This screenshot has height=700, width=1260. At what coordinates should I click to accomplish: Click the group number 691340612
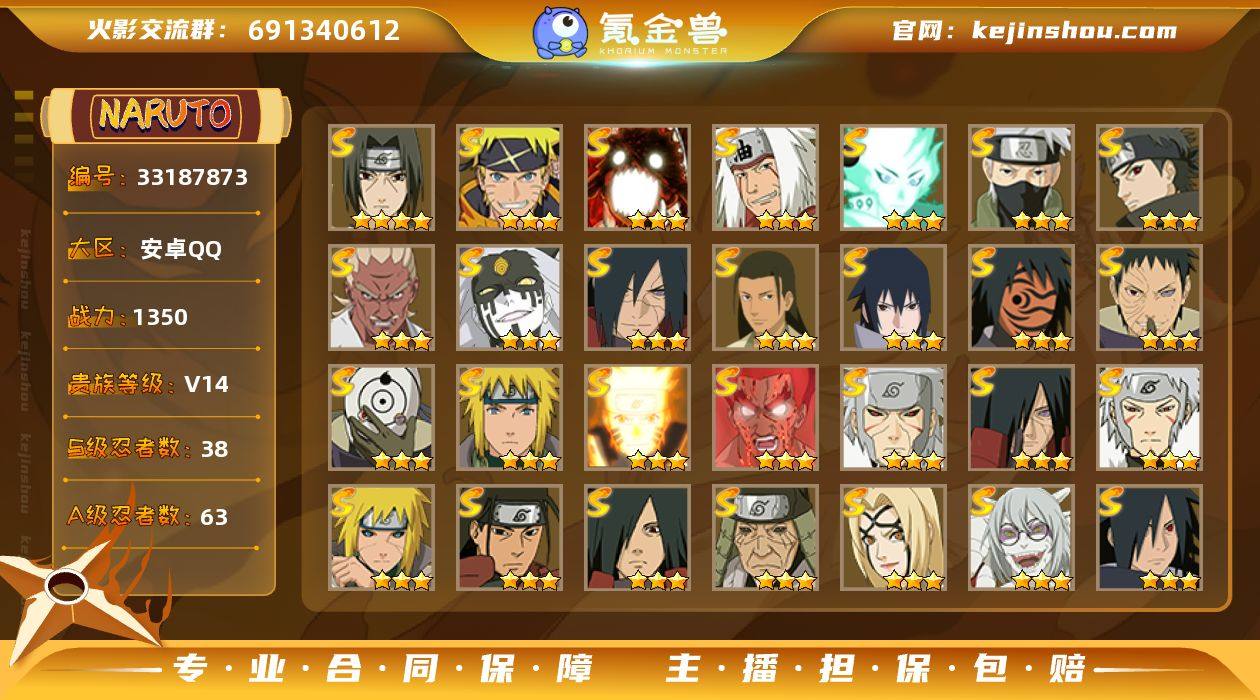pyautogui.click(x=324, y=30)
